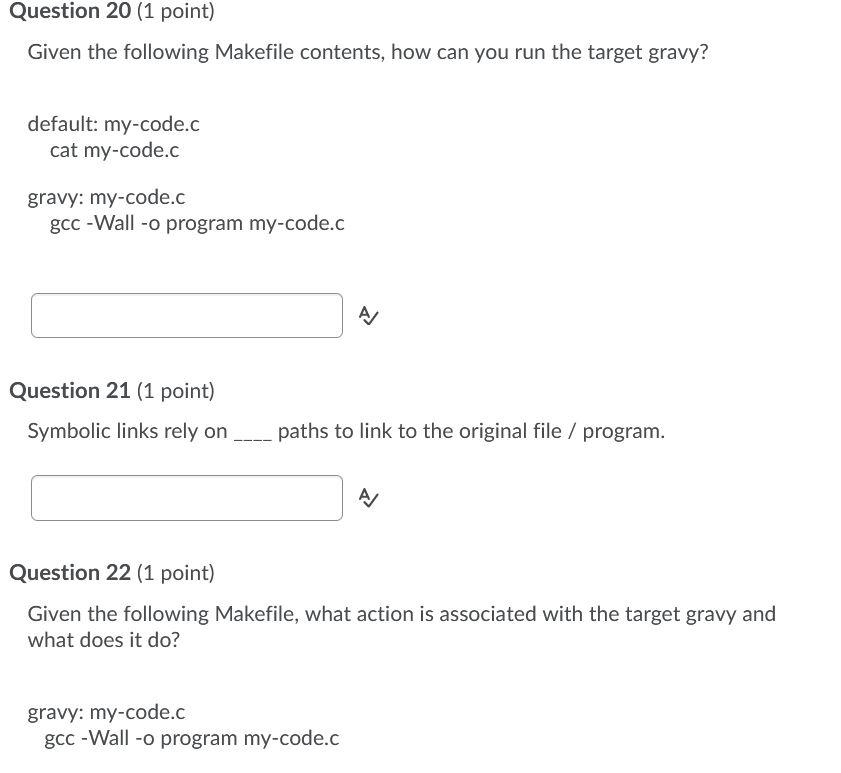841x773 pixels.
Task: Click the gcc compile line under Question 22
Action: coord(193,738)
